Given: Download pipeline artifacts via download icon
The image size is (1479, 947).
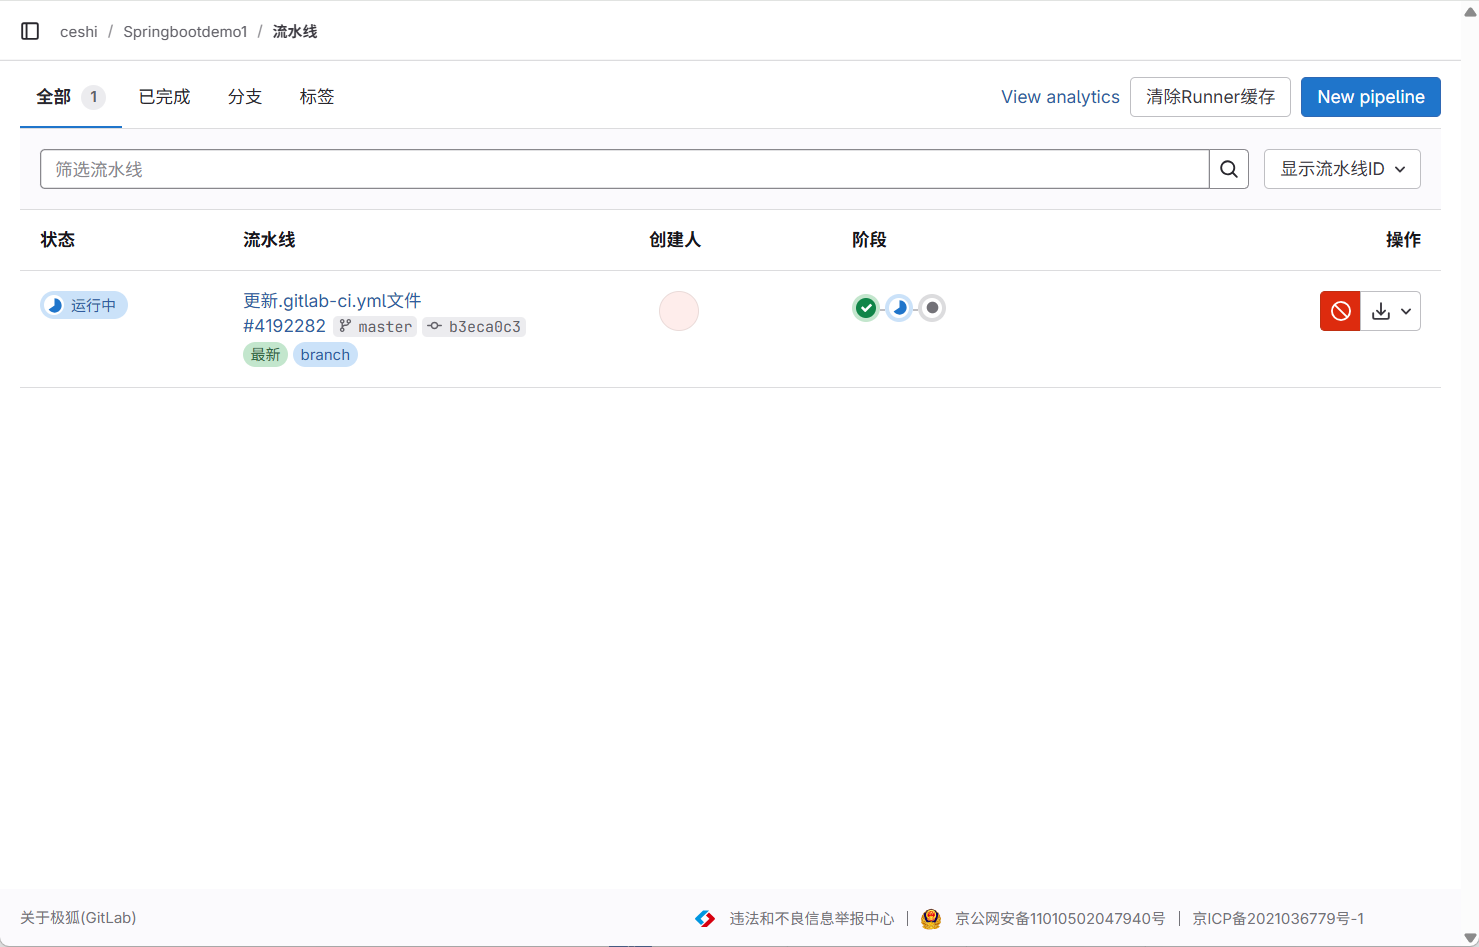Looking at the screenshot, I should 1381,311.
